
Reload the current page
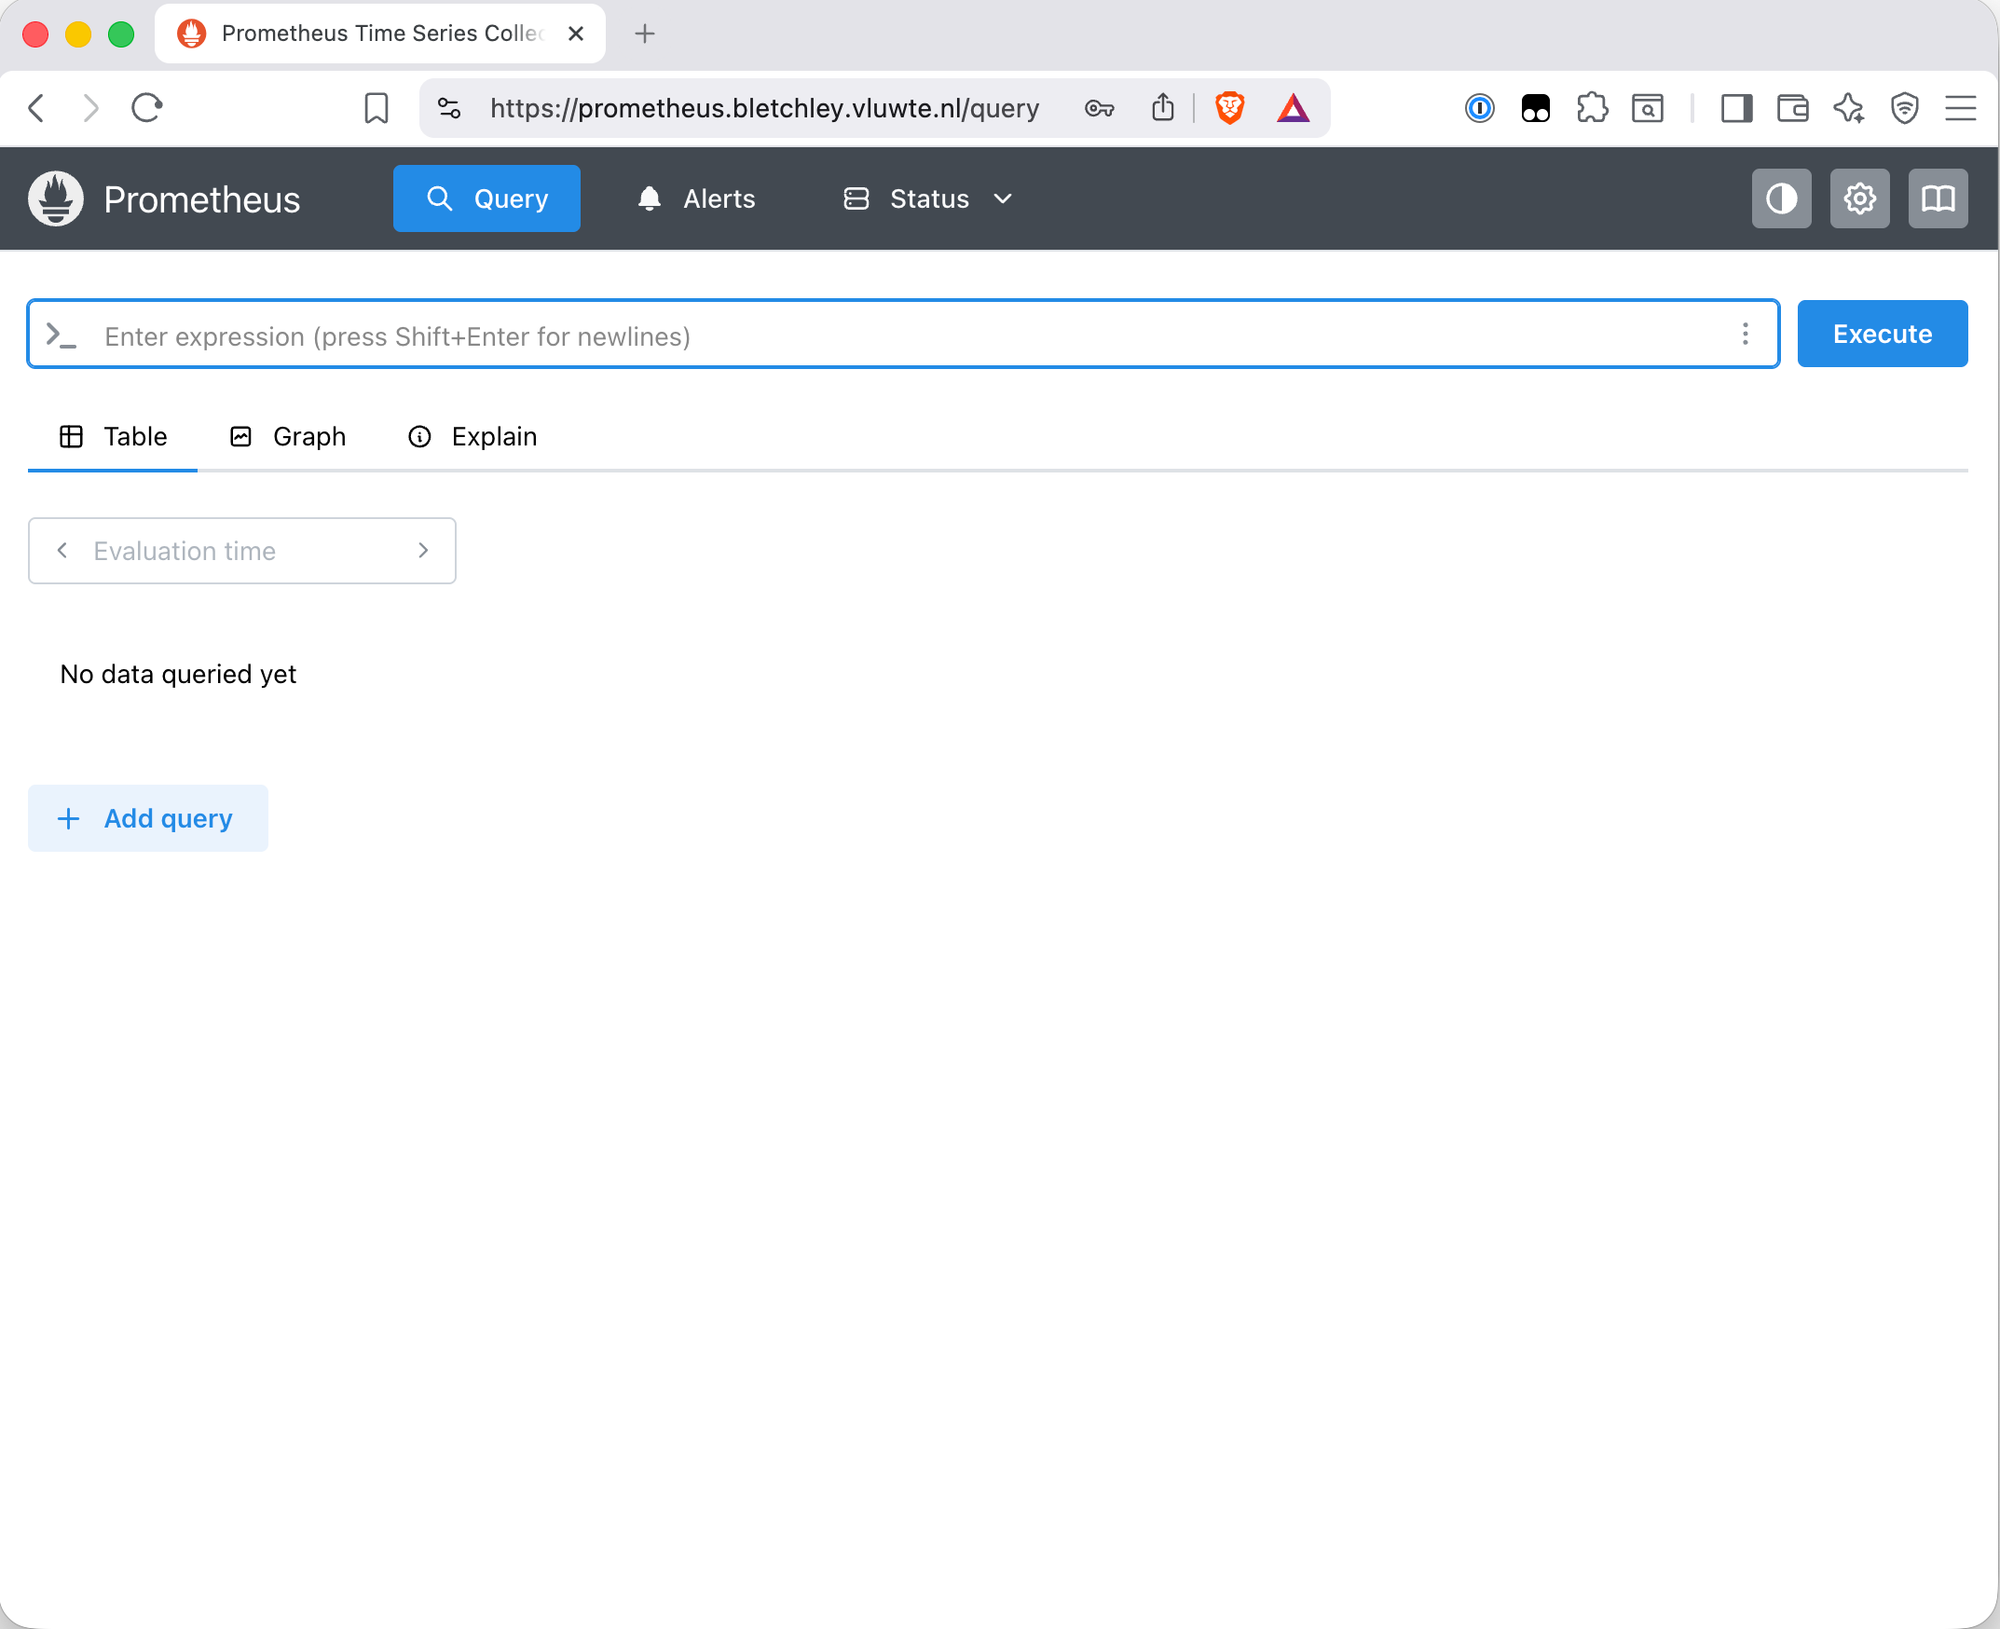[147, 107]
